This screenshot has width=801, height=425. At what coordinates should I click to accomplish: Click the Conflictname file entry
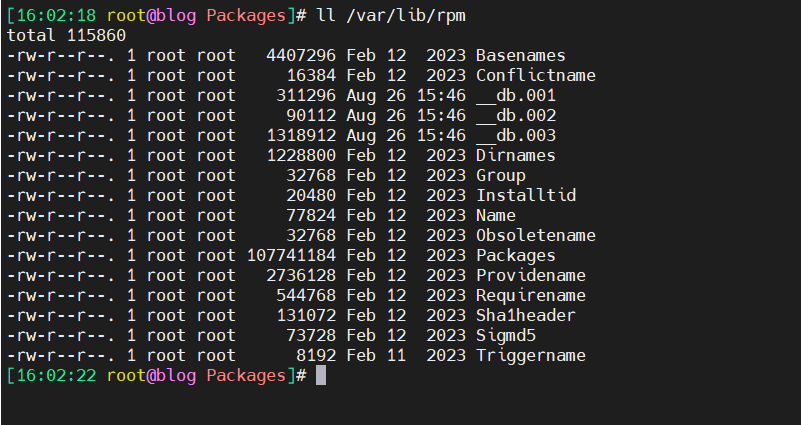(x=535, y=75)
